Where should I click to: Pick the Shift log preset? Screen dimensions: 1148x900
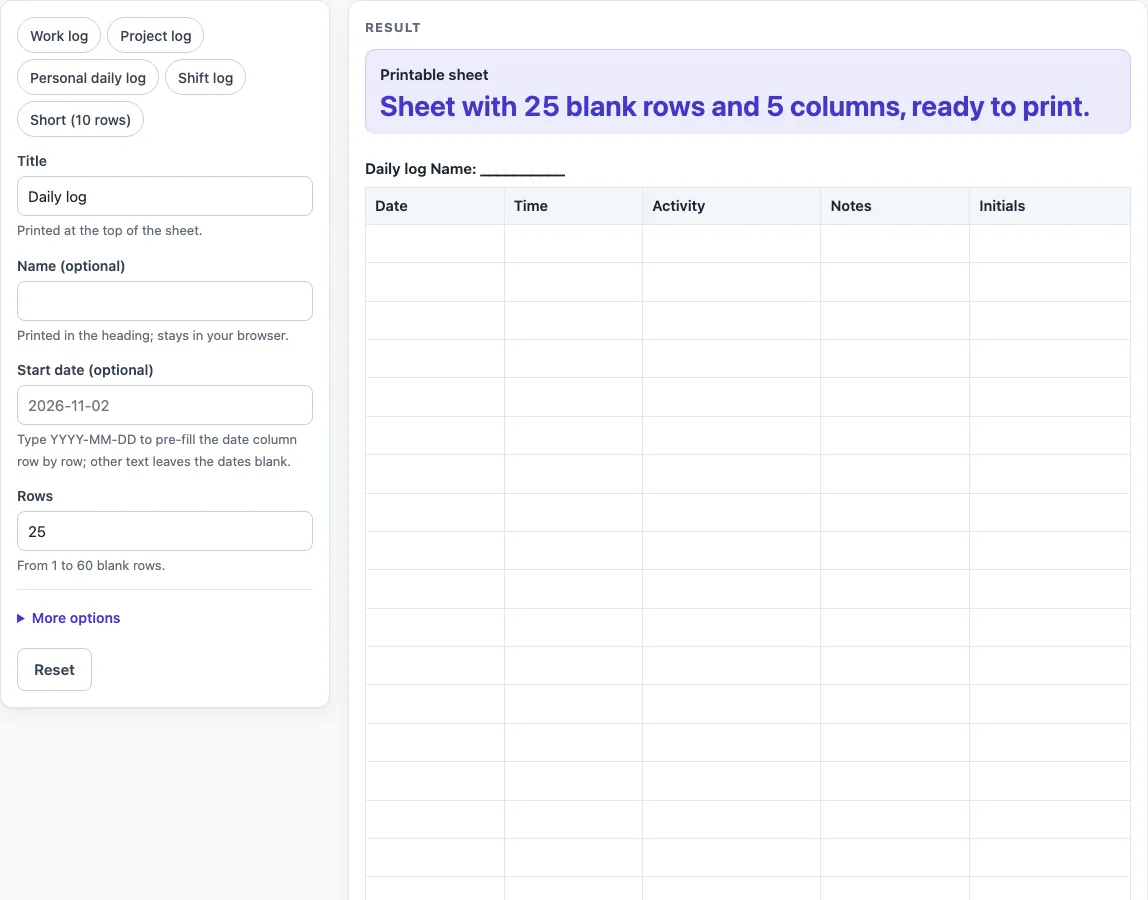point(205,78)
